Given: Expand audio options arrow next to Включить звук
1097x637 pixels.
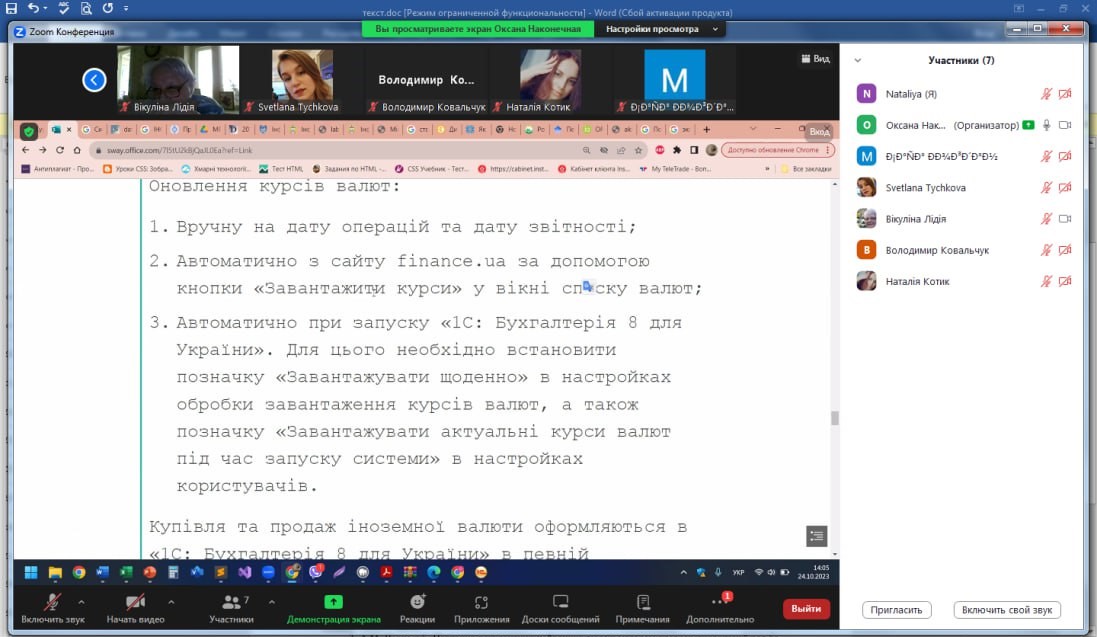Looking at the screenshot, I should pos(81,602).
